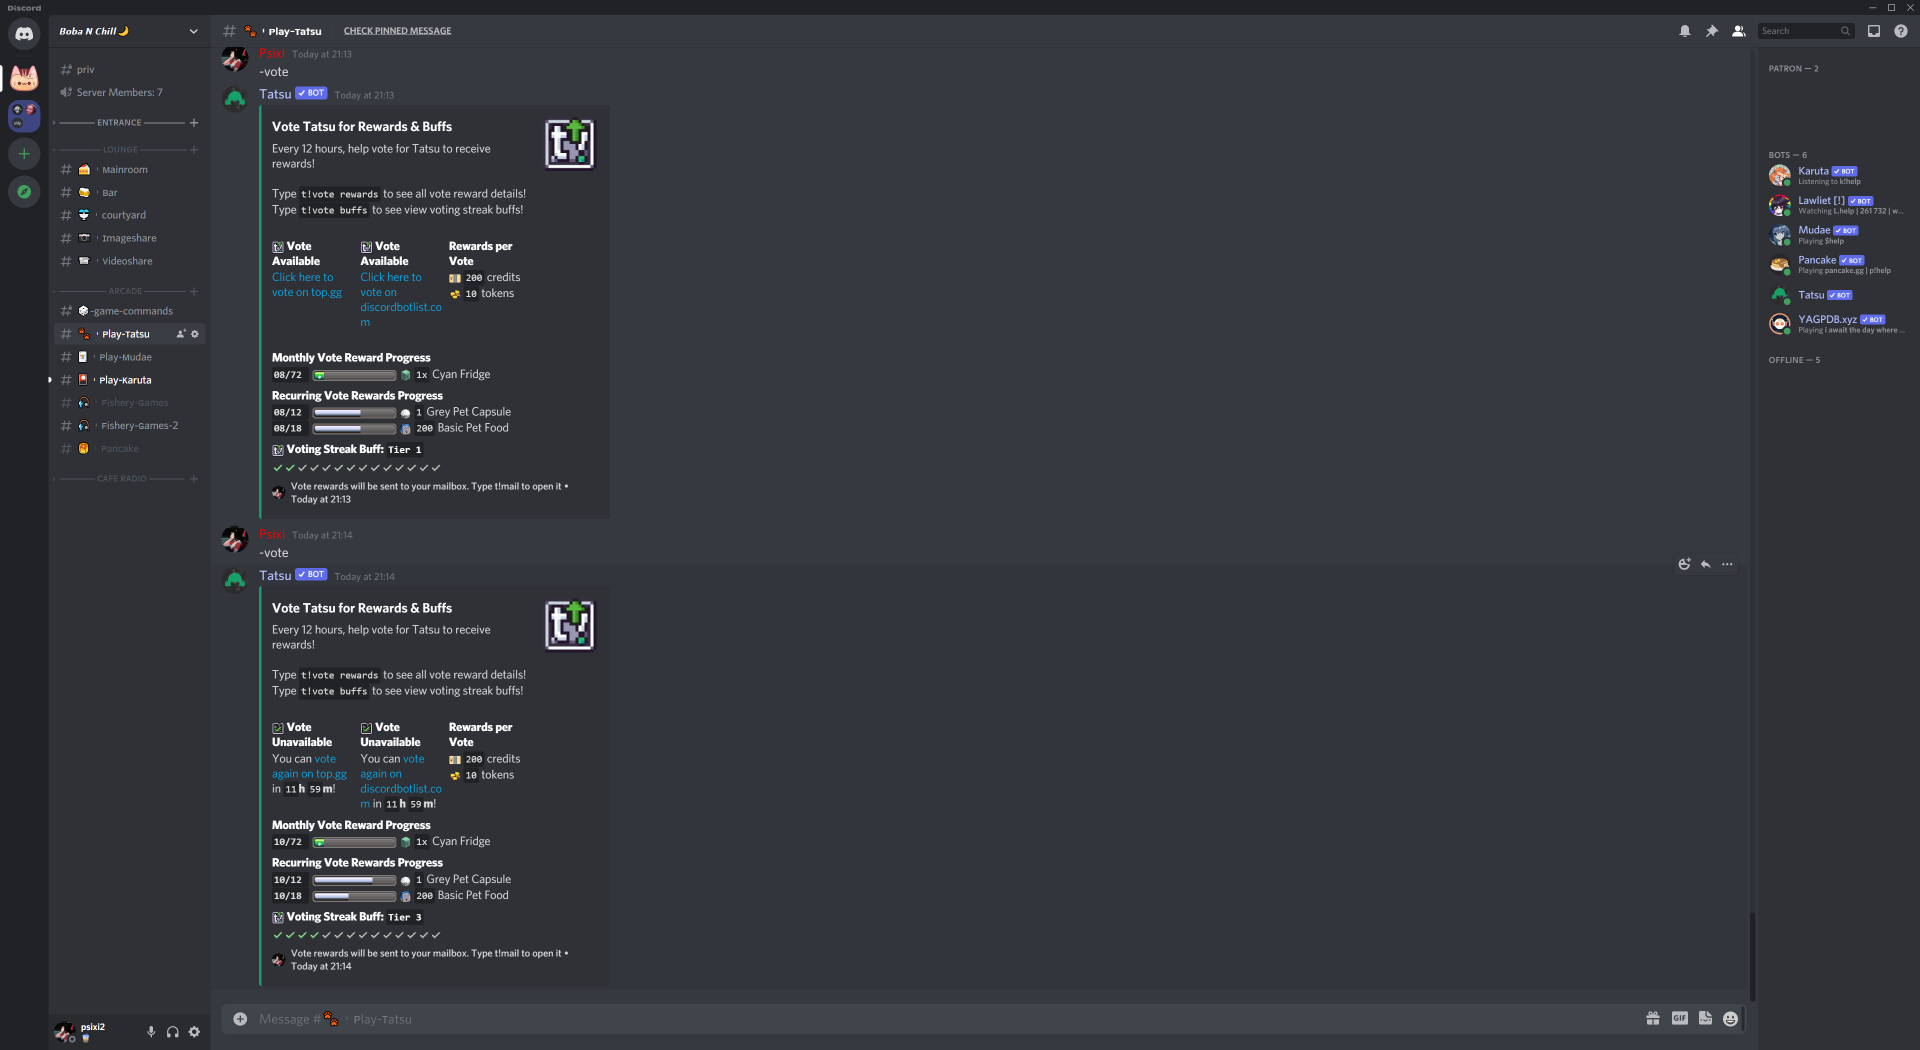Deafen using the headphones icon

tap(173, 1032)
